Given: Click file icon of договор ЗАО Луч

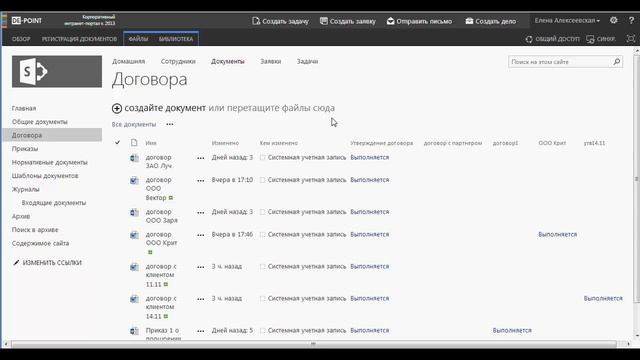Looking at the screenshot, I should pyautogui.click(x=134, y=158).
